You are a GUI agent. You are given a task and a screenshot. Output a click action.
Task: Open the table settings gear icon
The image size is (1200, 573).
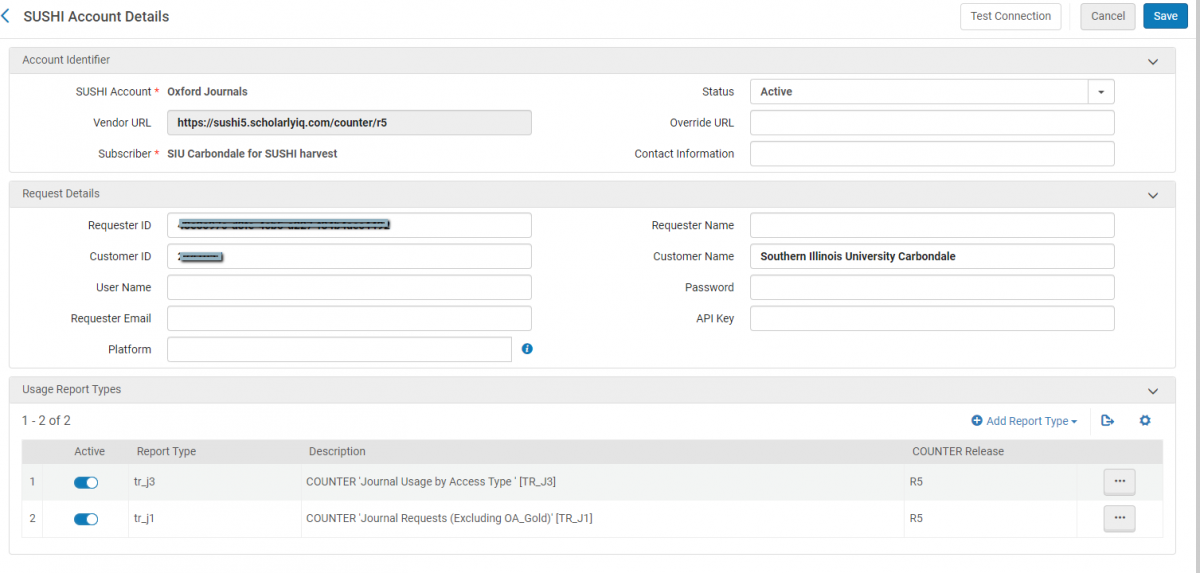tap(1145, 421)
